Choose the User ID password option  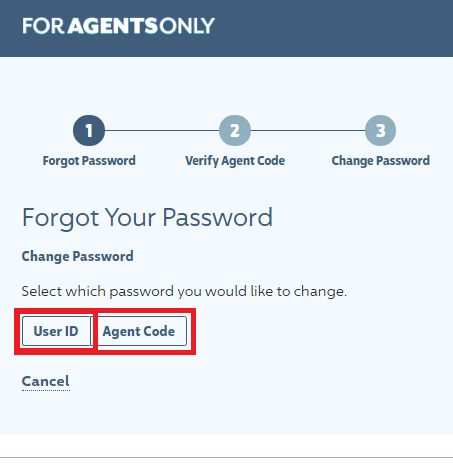[x=56, y=331]
